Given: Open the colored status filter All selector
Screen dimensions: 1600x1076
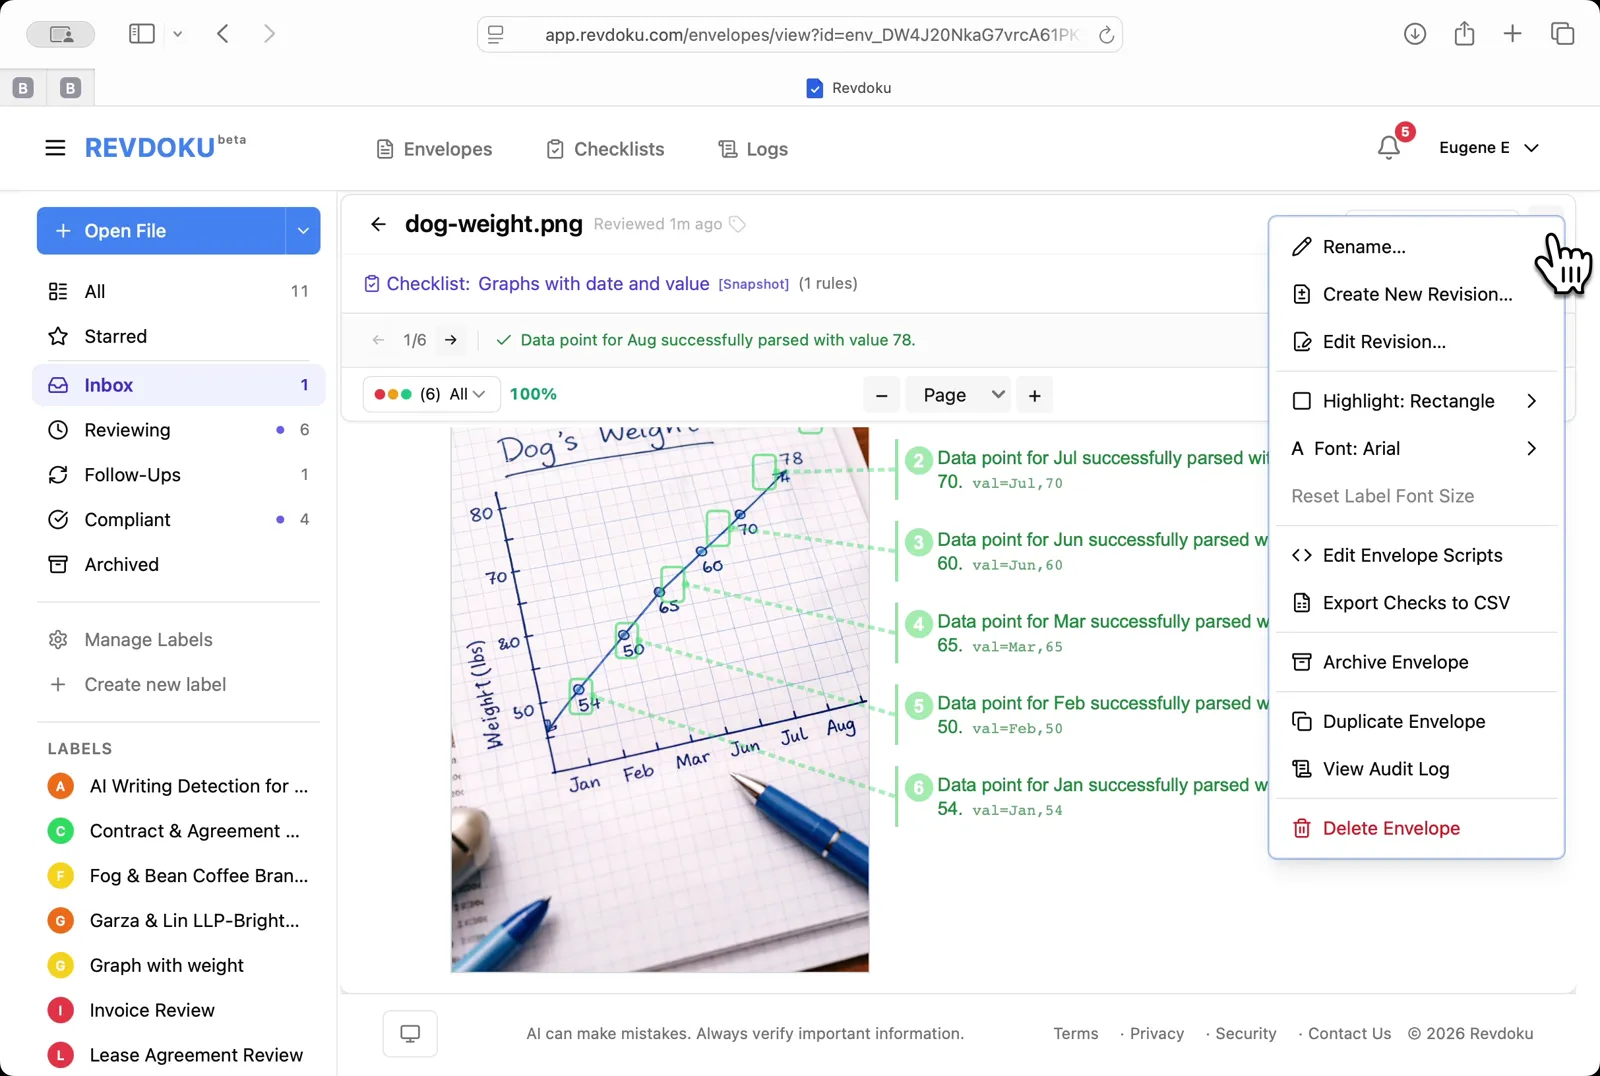Looking at the screenshot, I should (429, 394).
